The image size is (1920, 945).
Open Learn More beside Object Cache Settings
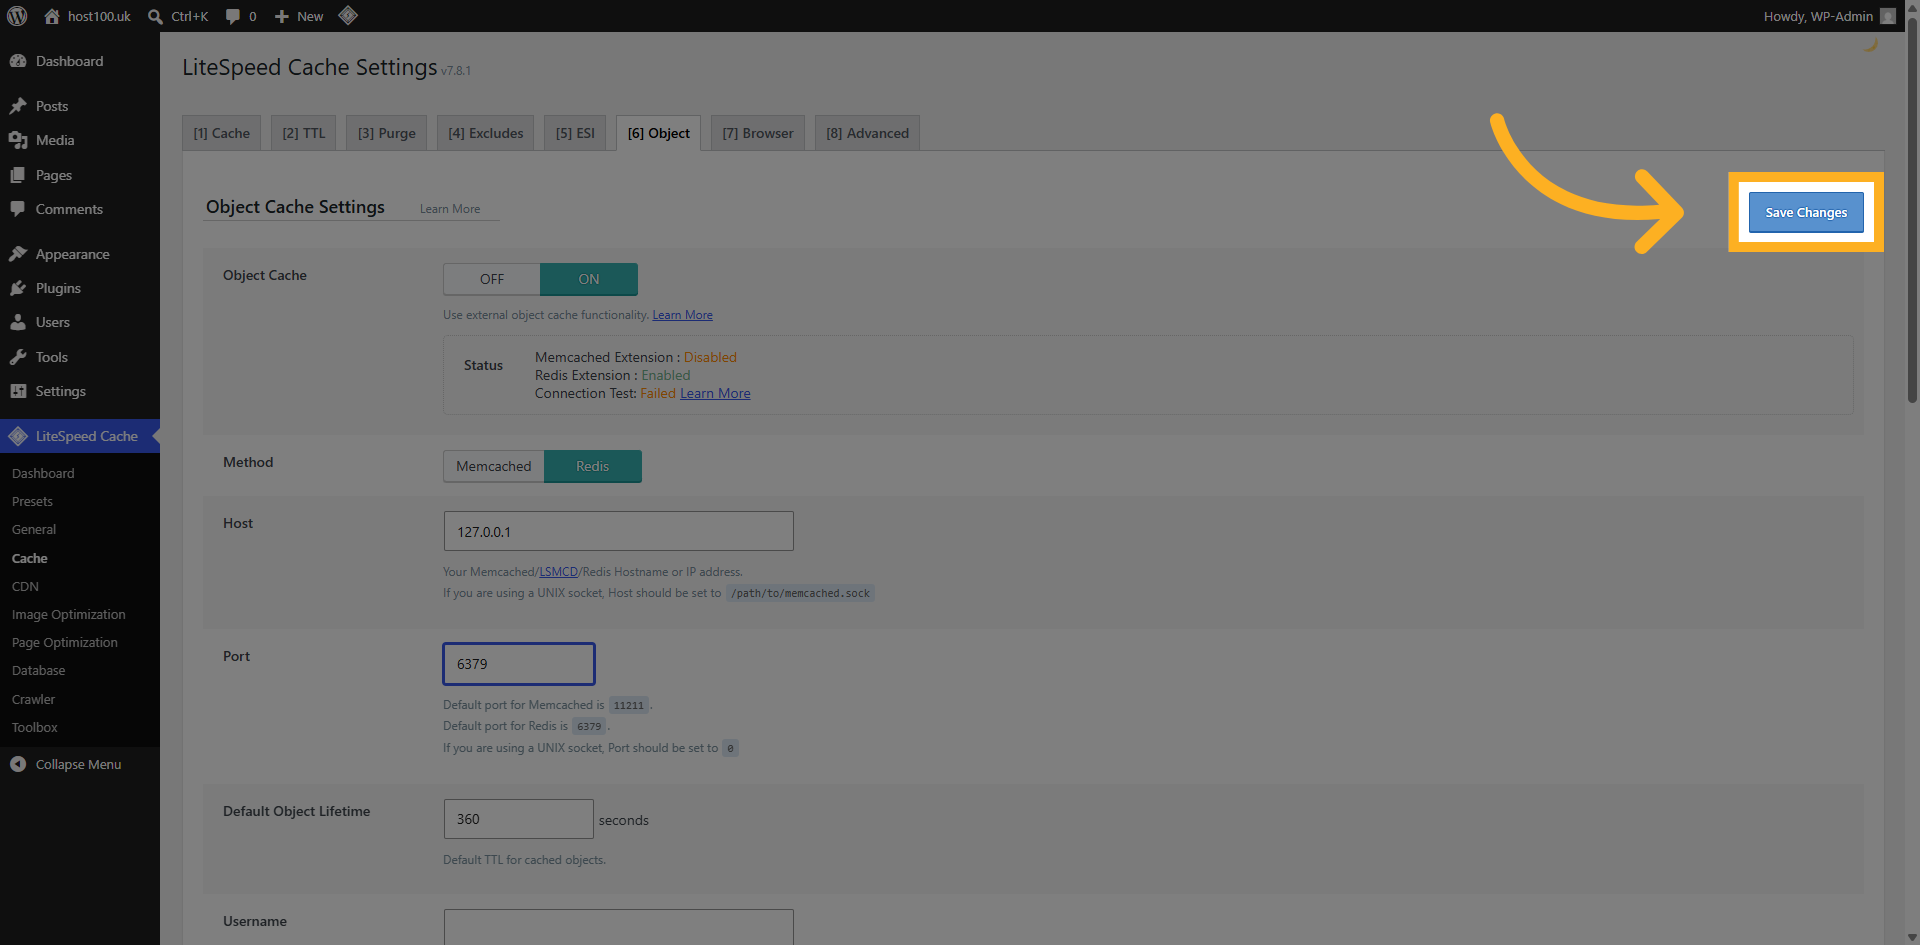(450, 209)
